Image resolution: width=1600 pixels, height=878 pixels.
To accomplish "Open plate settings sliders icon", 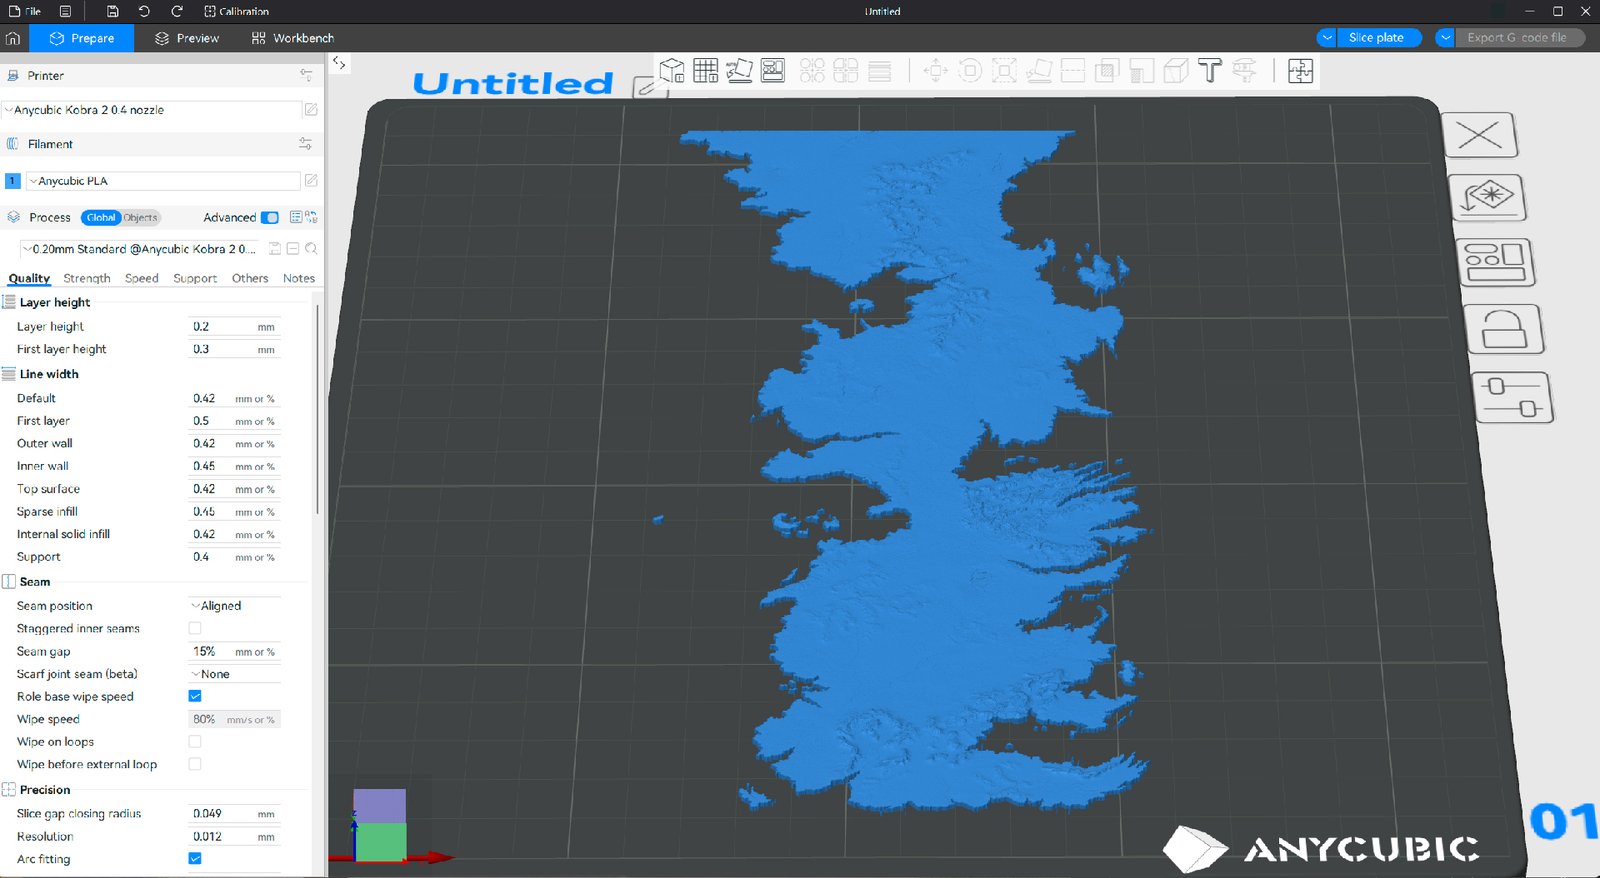I will [1511, 397].
